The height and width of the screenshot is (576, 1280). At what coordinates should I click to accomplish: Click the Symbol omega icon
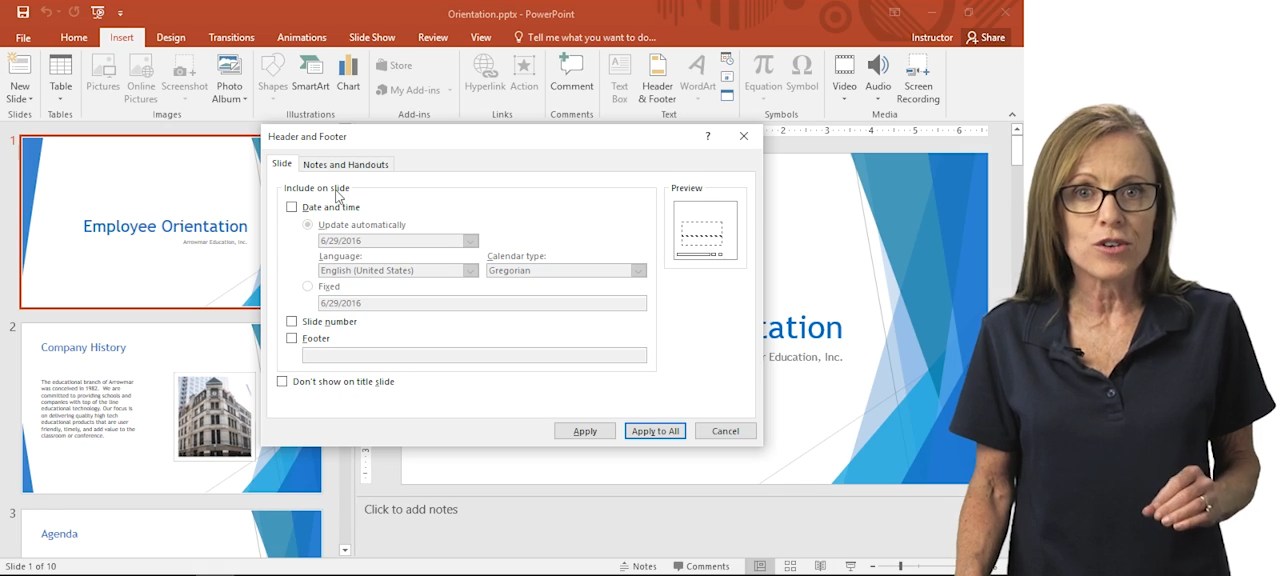coord(802,73)
